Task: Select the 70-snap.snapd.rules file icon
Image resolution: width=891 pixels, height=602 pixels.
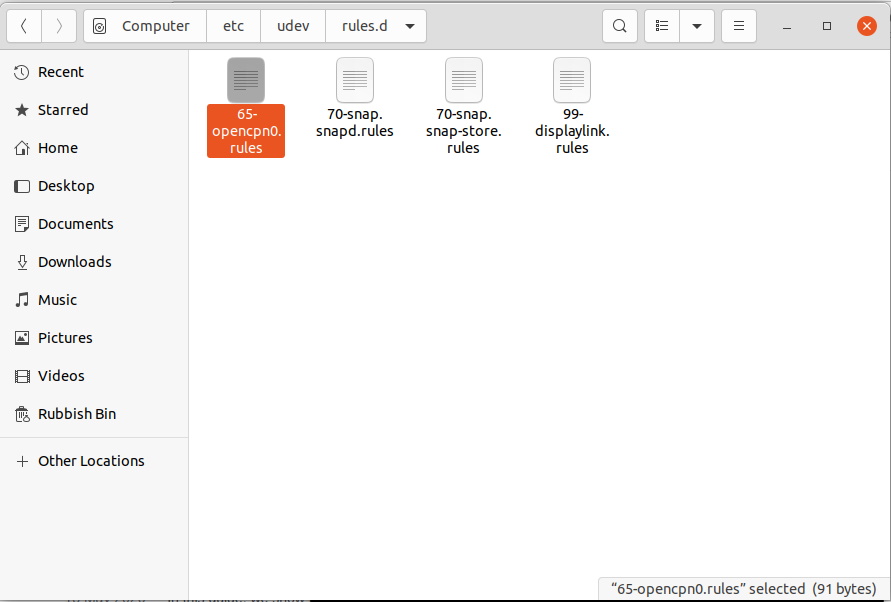Action: (355, 80)
